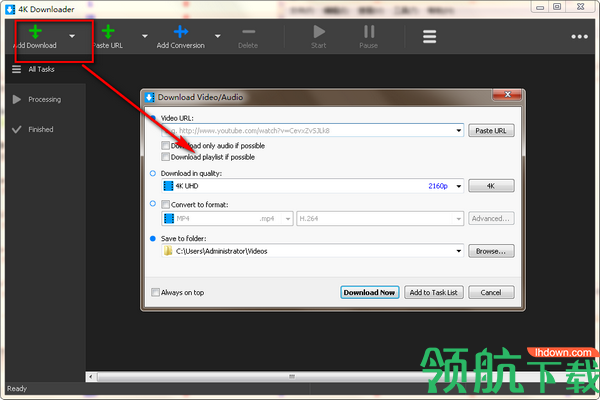Open the hamburger list menu in toolbar

[x=429, y=37]
